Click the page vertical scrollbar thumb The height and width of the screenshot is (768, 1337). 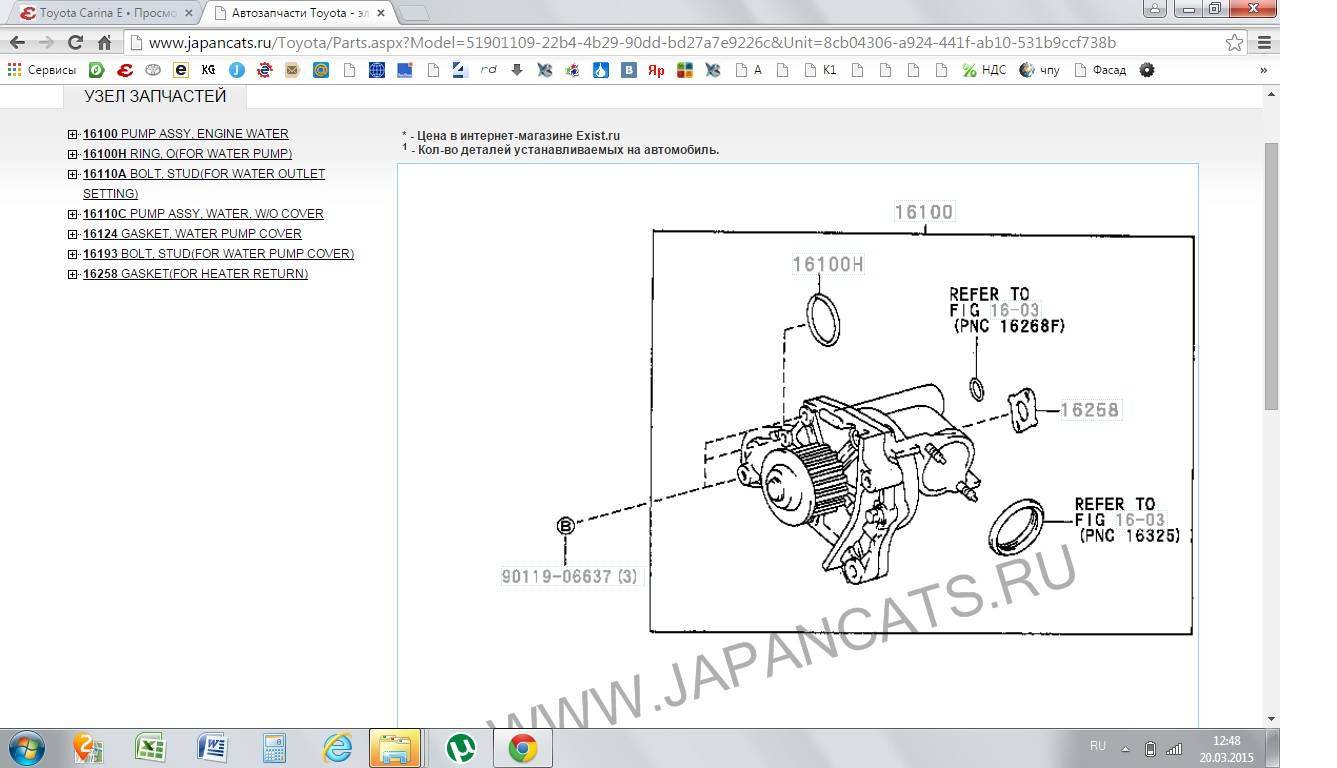pyautogui.click(x=1271, y=275)
